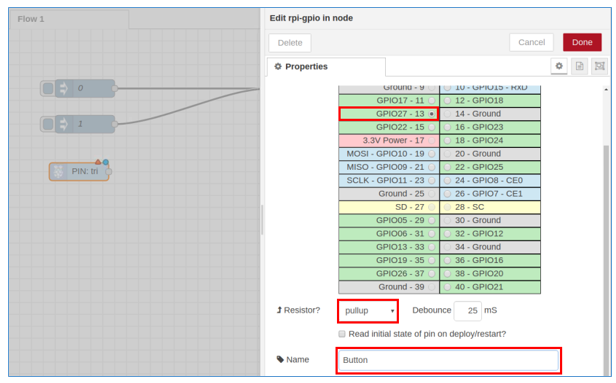Select radio for 24 - GPIO8 - CE0
Screen dimensions: 616x383
[x=447, y=181]
